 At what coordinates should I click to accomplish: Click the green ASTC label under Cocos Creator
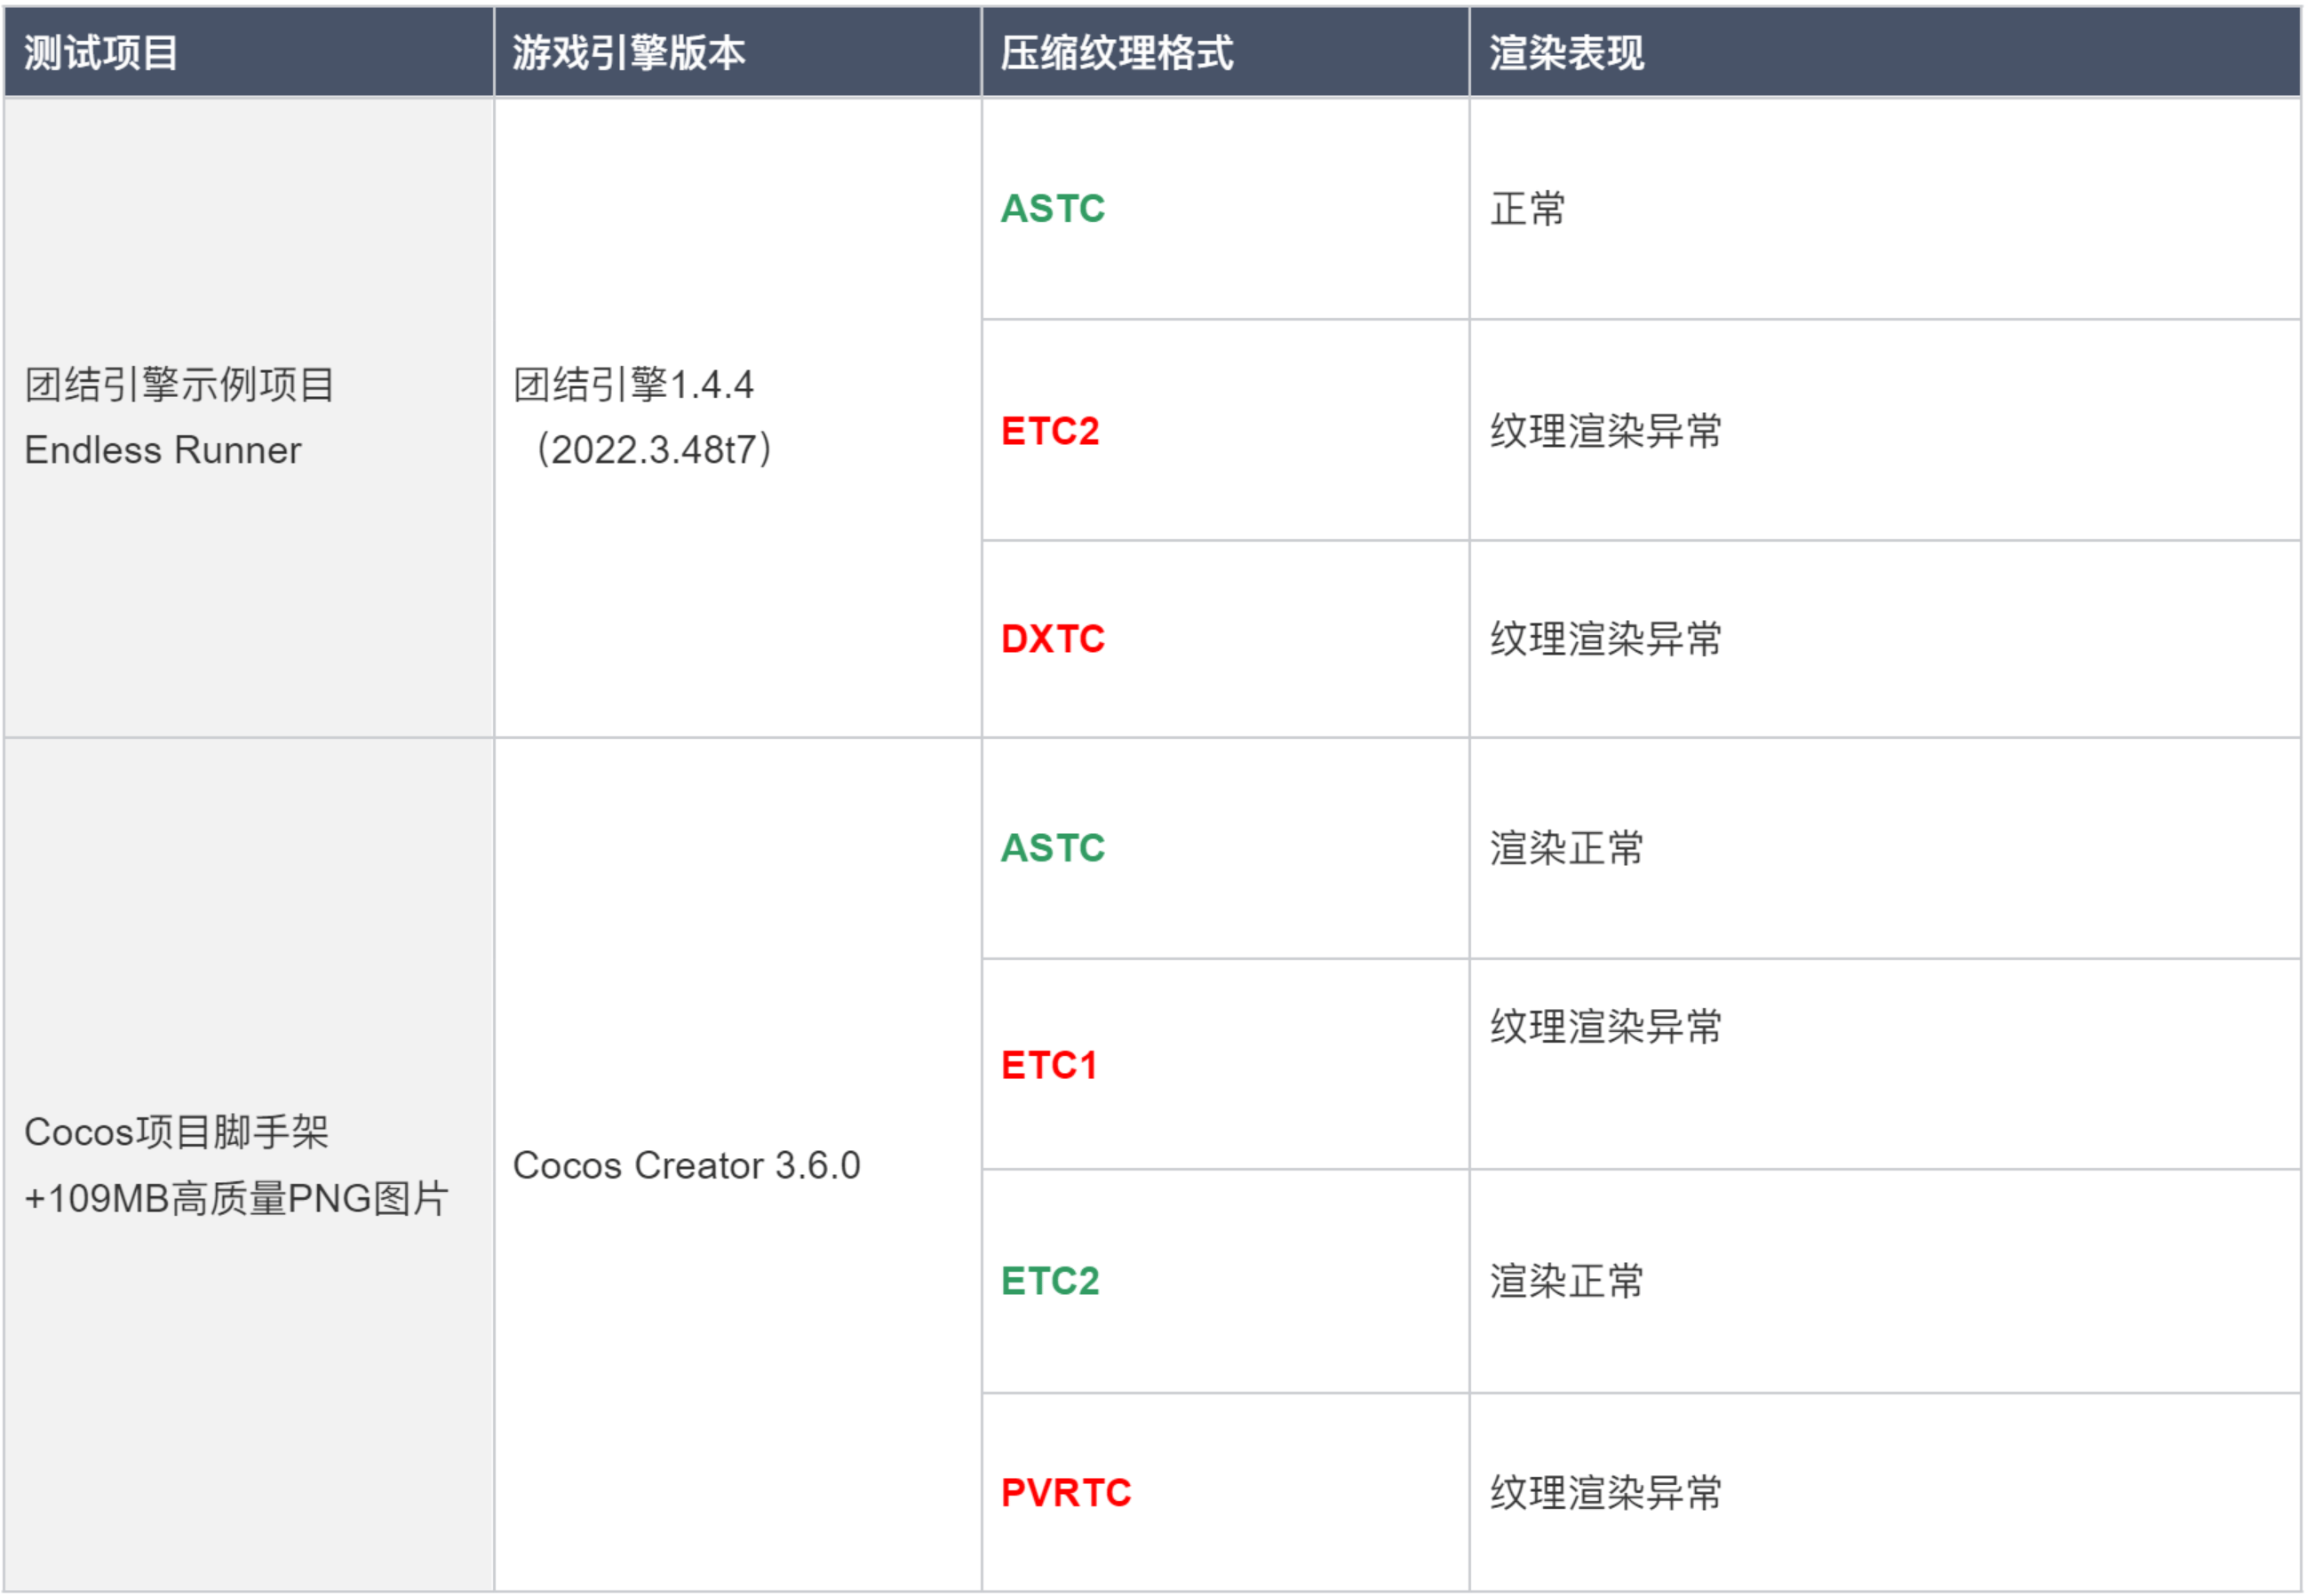click(x=1052, y=848)
